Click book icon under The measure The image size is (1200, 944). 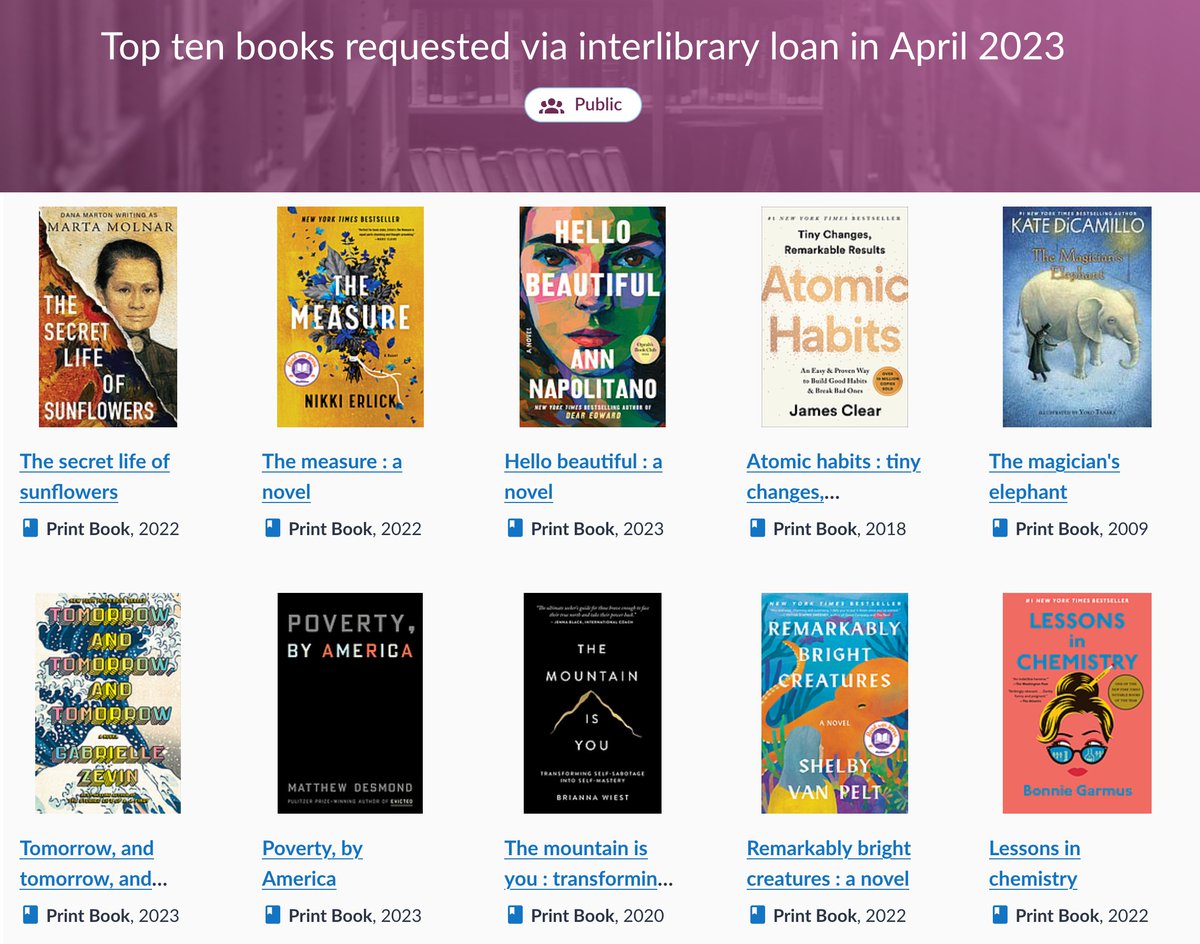[x=272, y=528]
